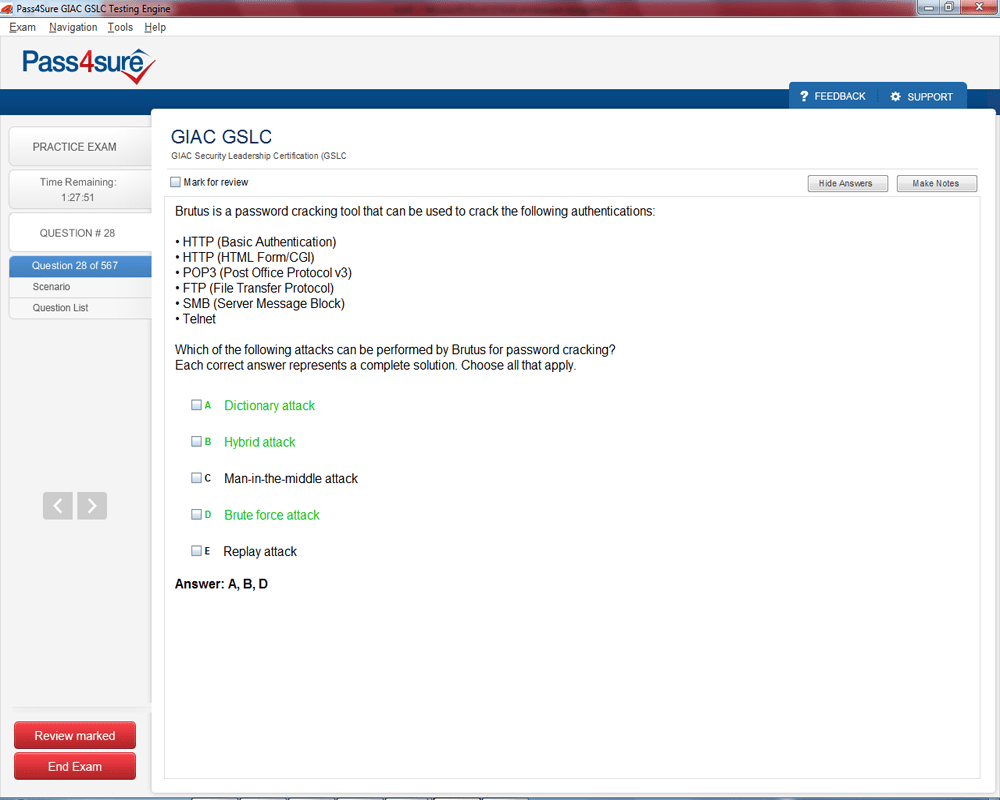Viewport: 1000px width, 800px height.
Task: Click the 'SMB (Server Message Block)' bullet
Action: click(260, 304)
